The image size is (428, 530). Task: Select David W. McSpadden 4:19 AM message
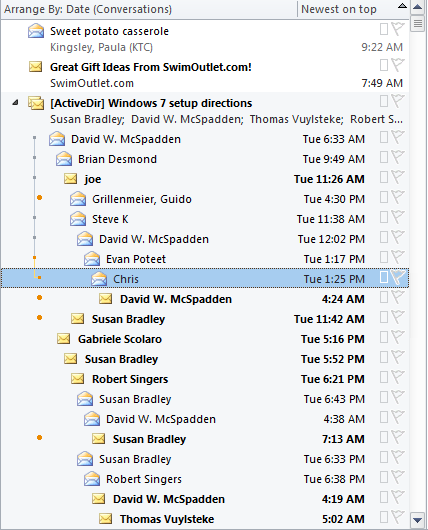[x=205, y=498]
